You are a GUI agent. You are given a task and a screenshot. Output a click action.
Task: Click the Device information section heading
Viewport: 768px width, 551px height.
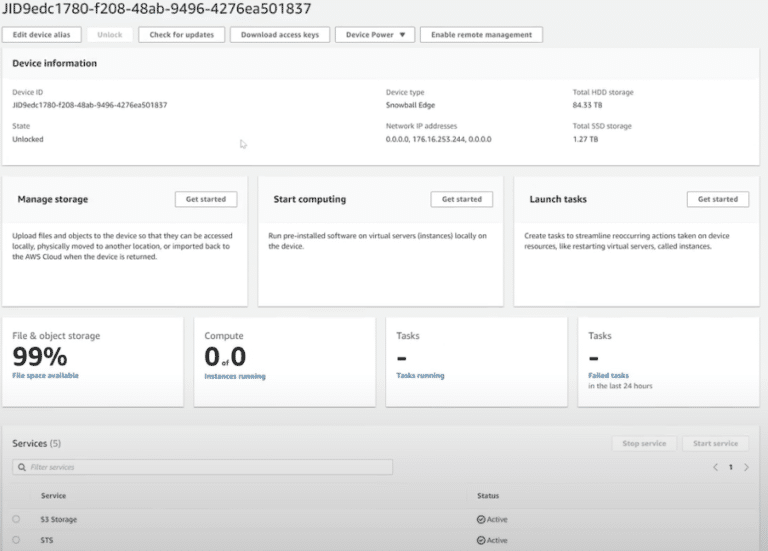[54, 63]
